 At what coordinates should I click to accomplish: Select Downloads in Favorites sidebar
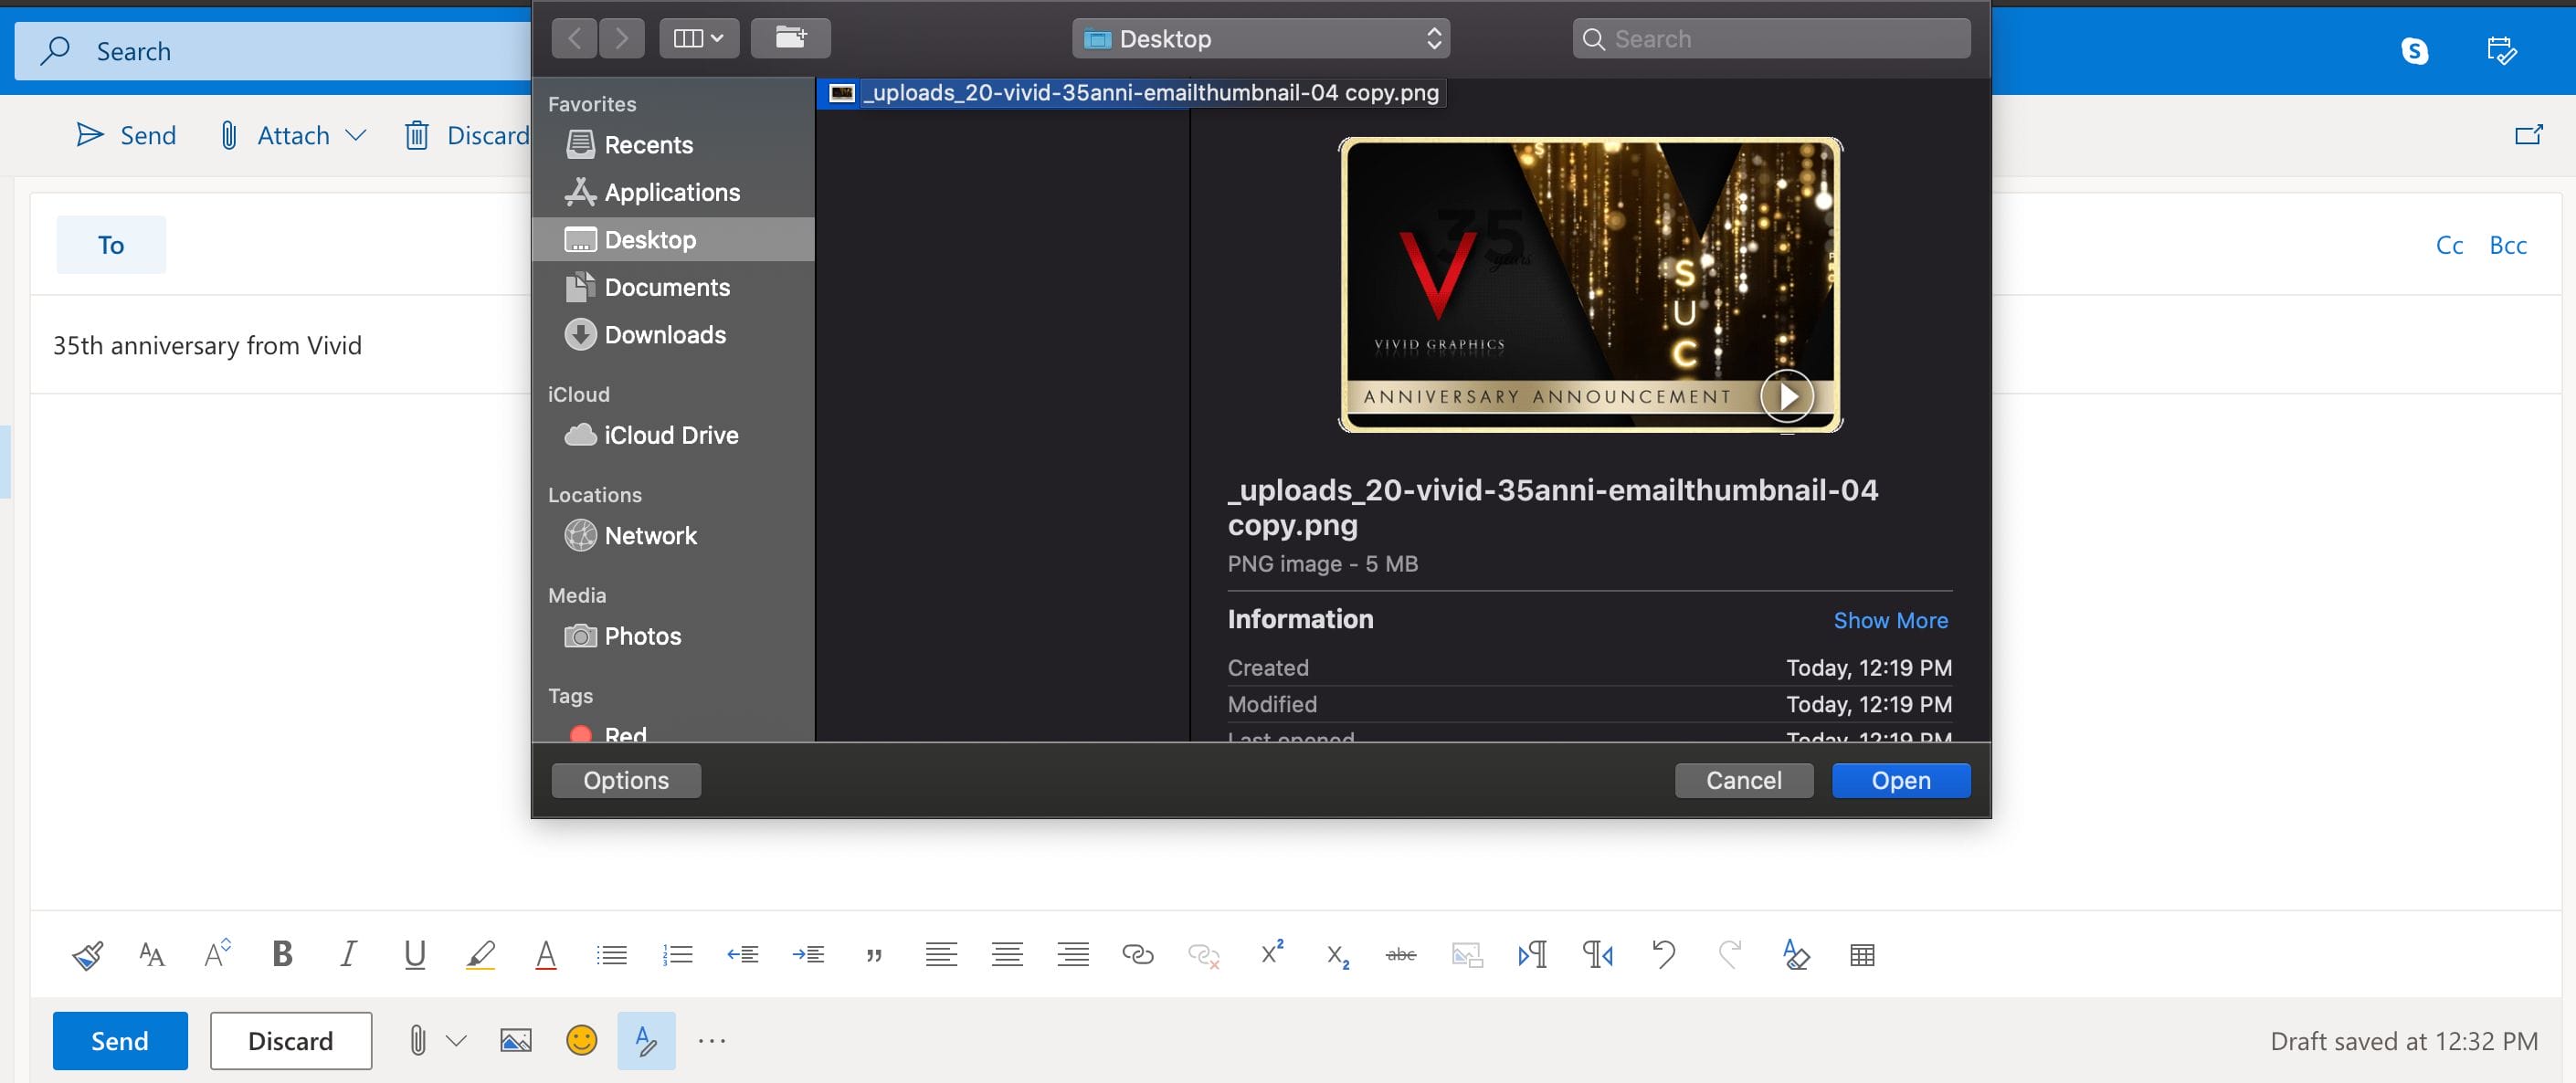tap(664, 334)
